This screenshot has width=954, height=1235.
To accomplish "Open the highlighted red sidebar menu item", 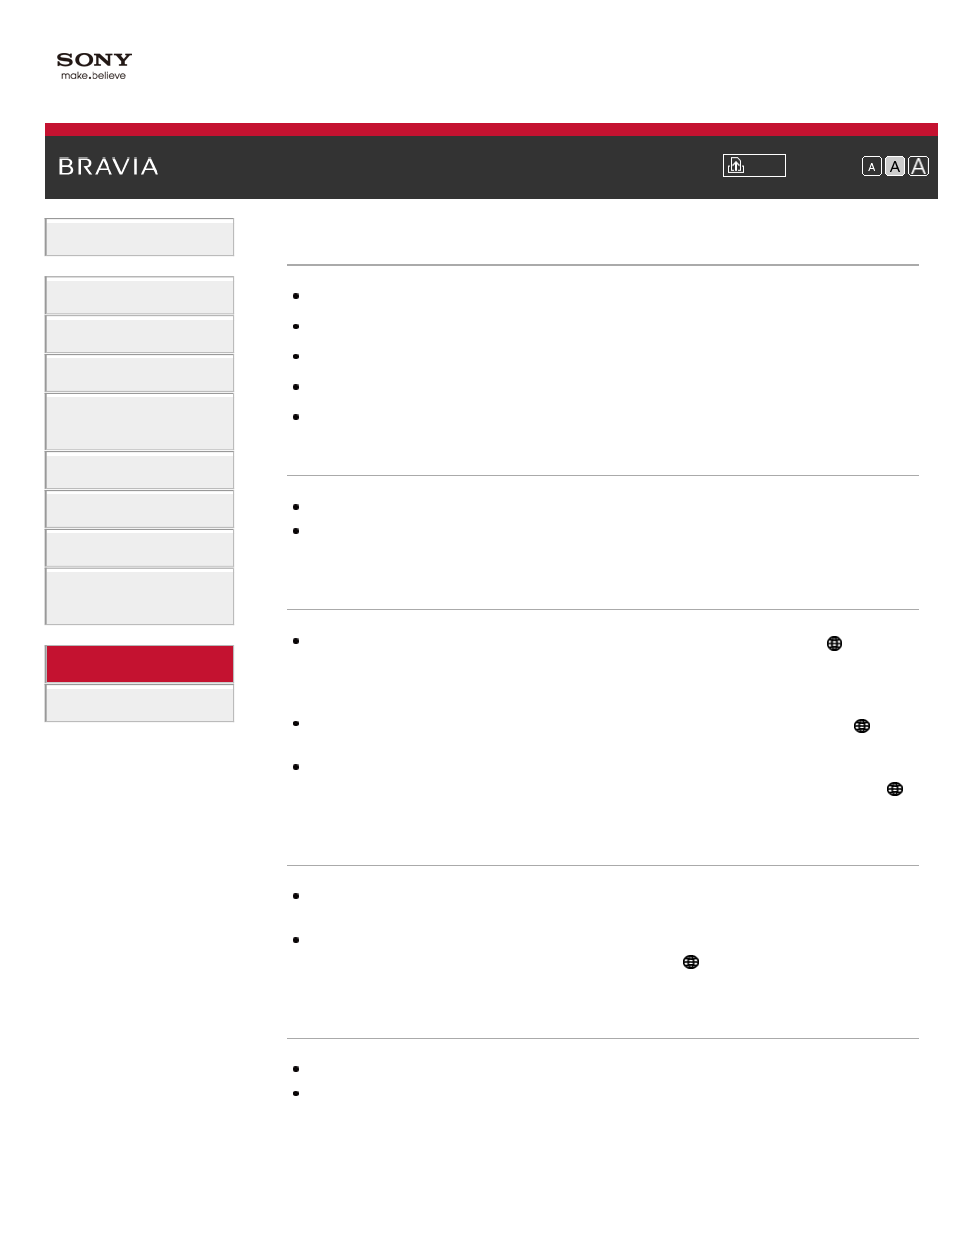I will click(x=139, y=664).
